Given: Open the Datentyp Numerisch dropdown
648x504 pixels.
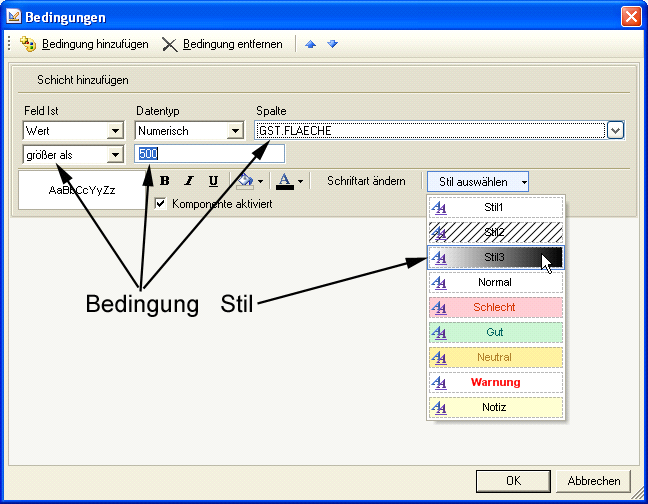Looking at the screenshot, I should (235, 131).
